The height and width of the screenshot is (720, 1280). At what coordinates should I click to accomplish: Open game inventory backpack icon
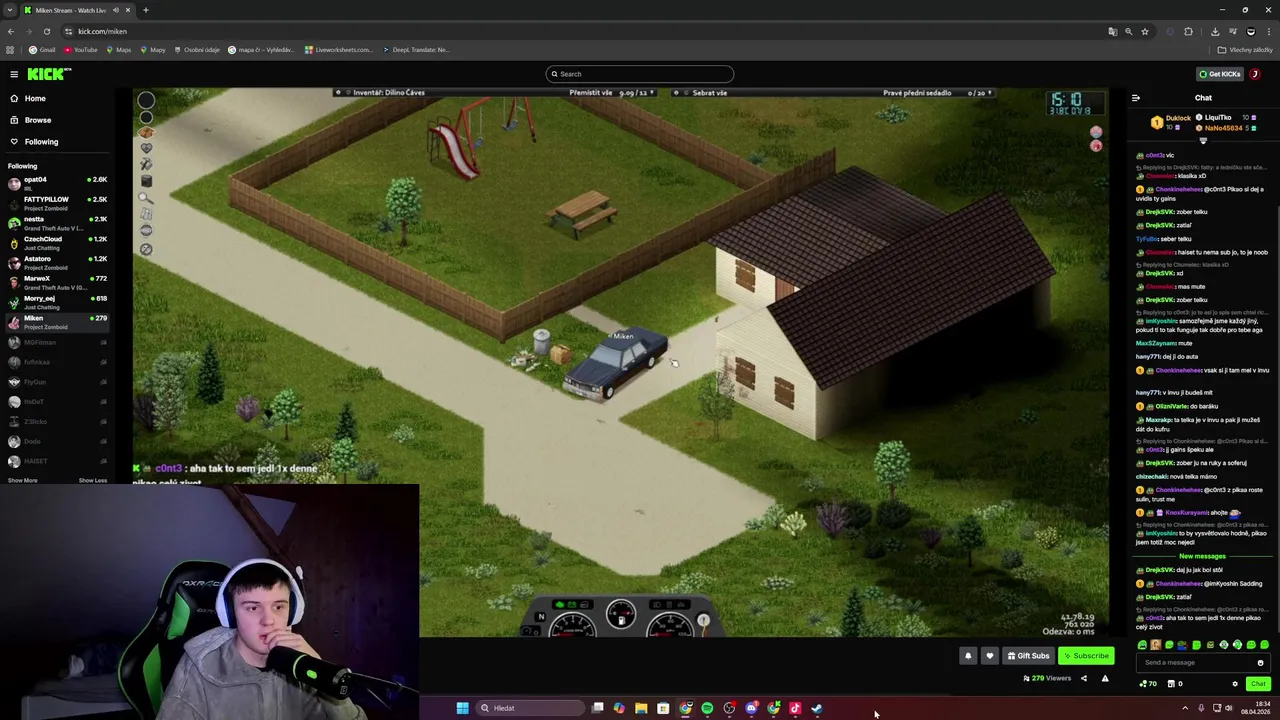point(146,132)
